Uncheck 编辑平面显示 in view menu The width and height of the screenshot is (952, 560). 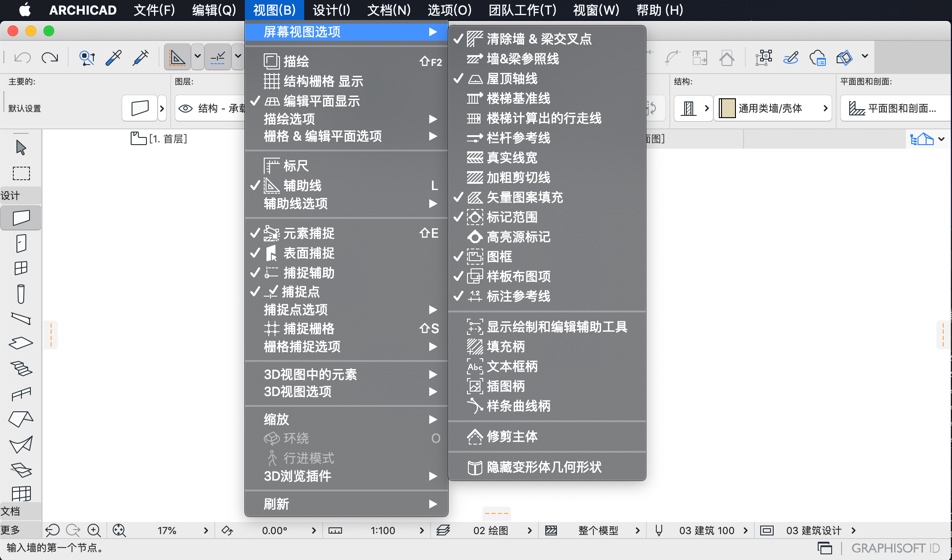[346, 101]
